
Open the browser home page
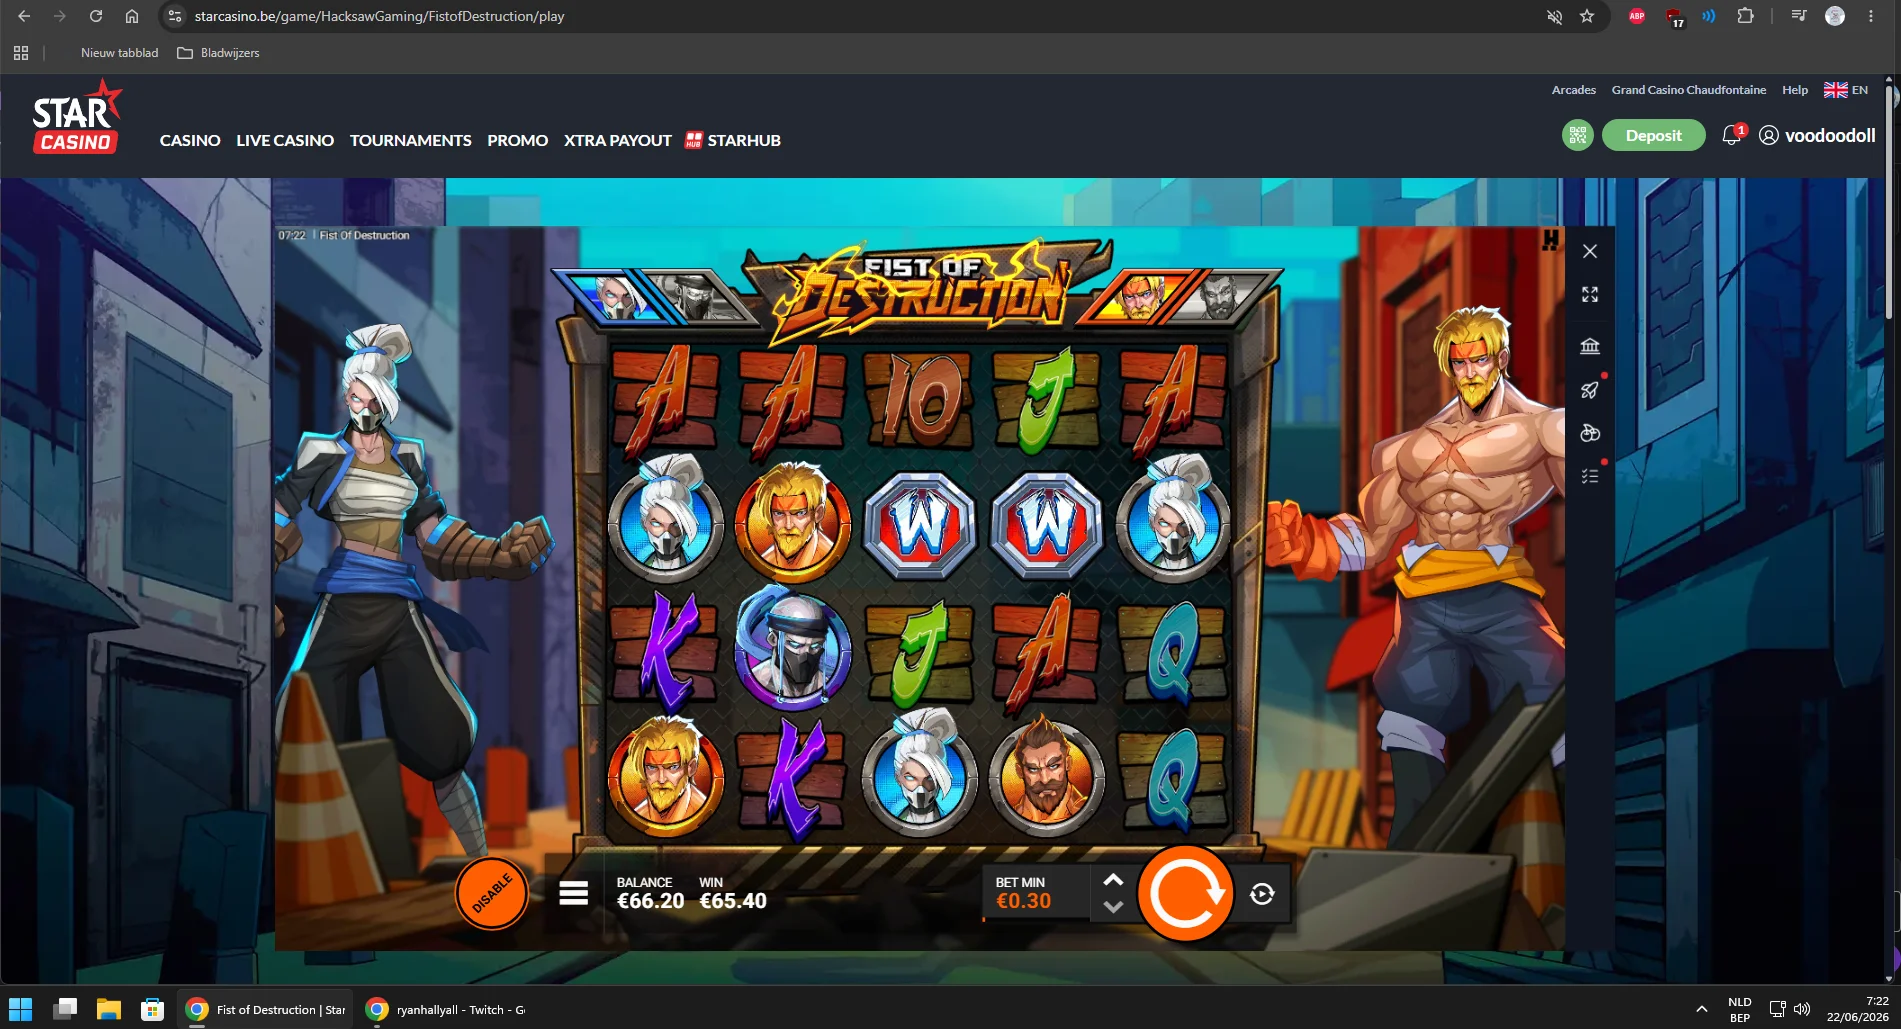tap(132, 16)
